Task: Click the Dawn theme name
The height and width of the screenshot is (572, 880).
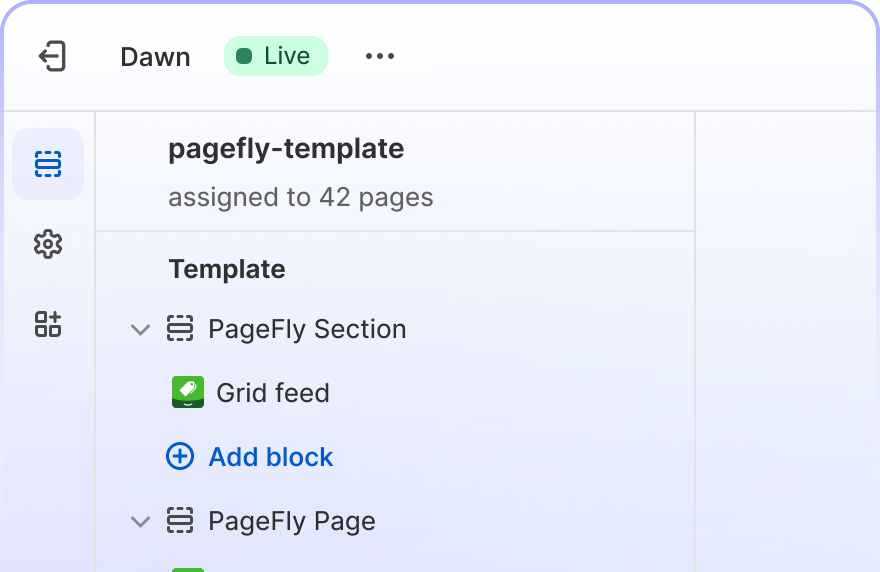Action: tap(155, 57)
